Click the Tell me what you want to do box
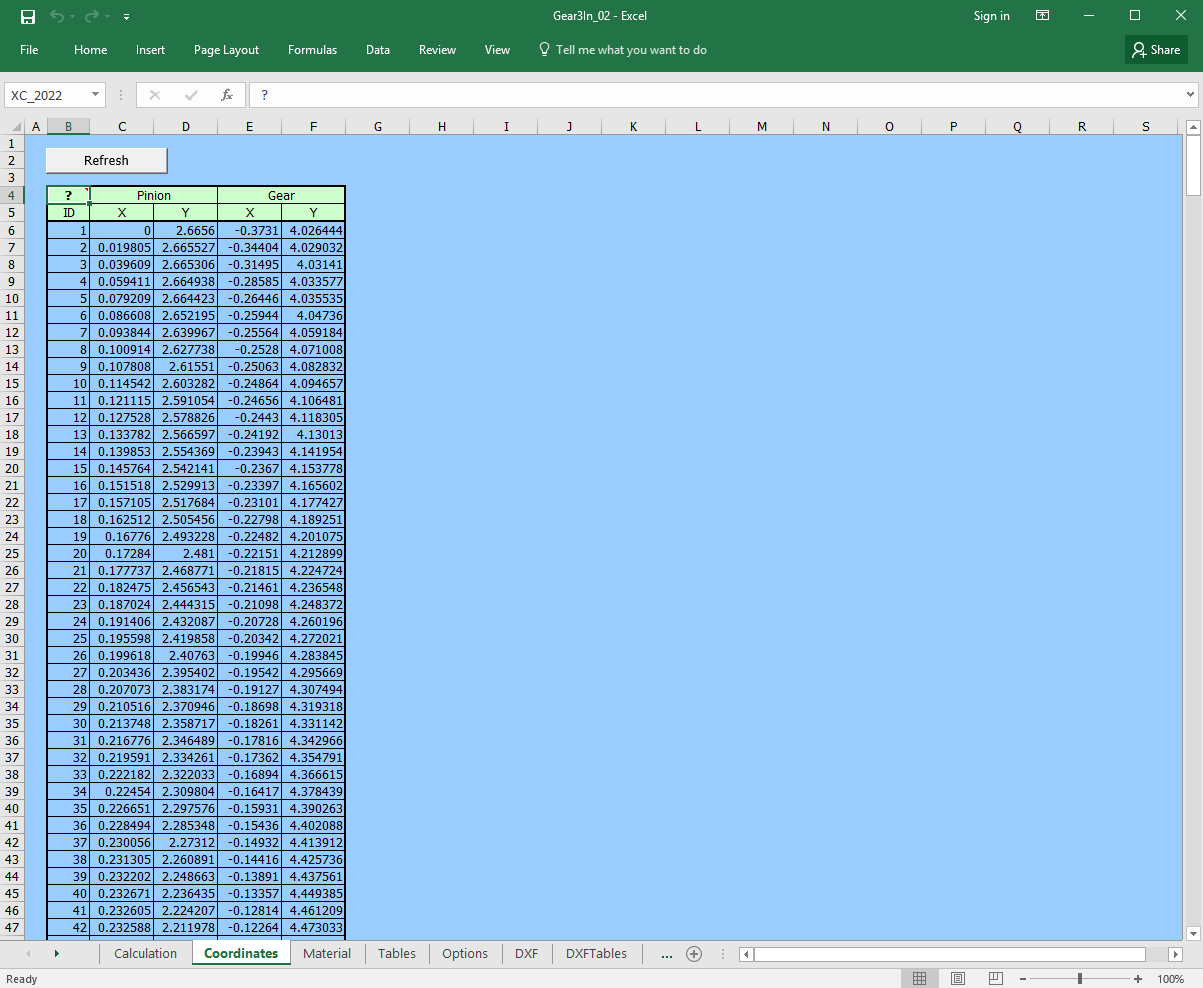The width and height of the screenshot is (1203, 988). tap(622, 50)
